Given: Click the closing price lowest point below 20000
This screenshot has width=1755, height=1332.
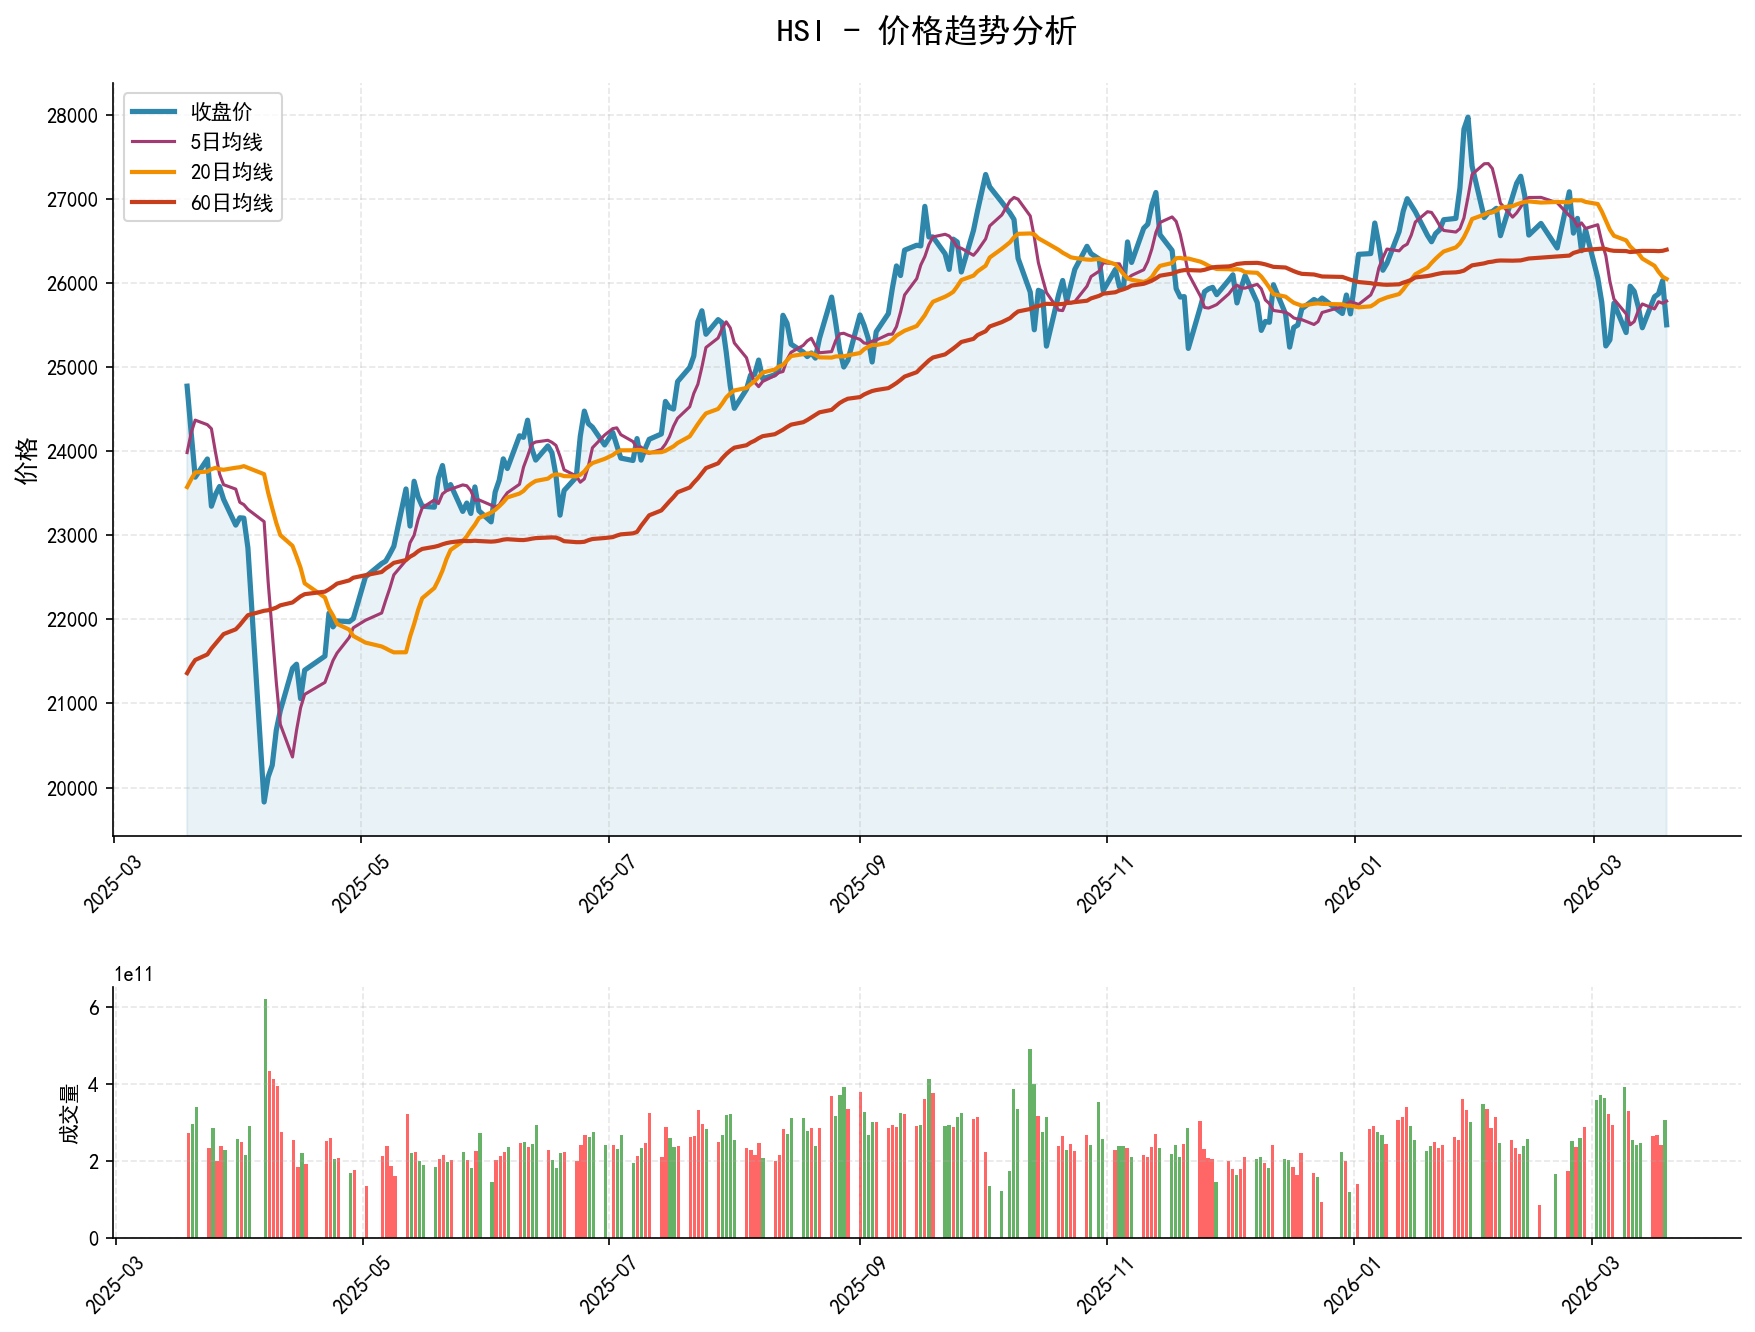Looking at the screenshot, I should [264, 801].
